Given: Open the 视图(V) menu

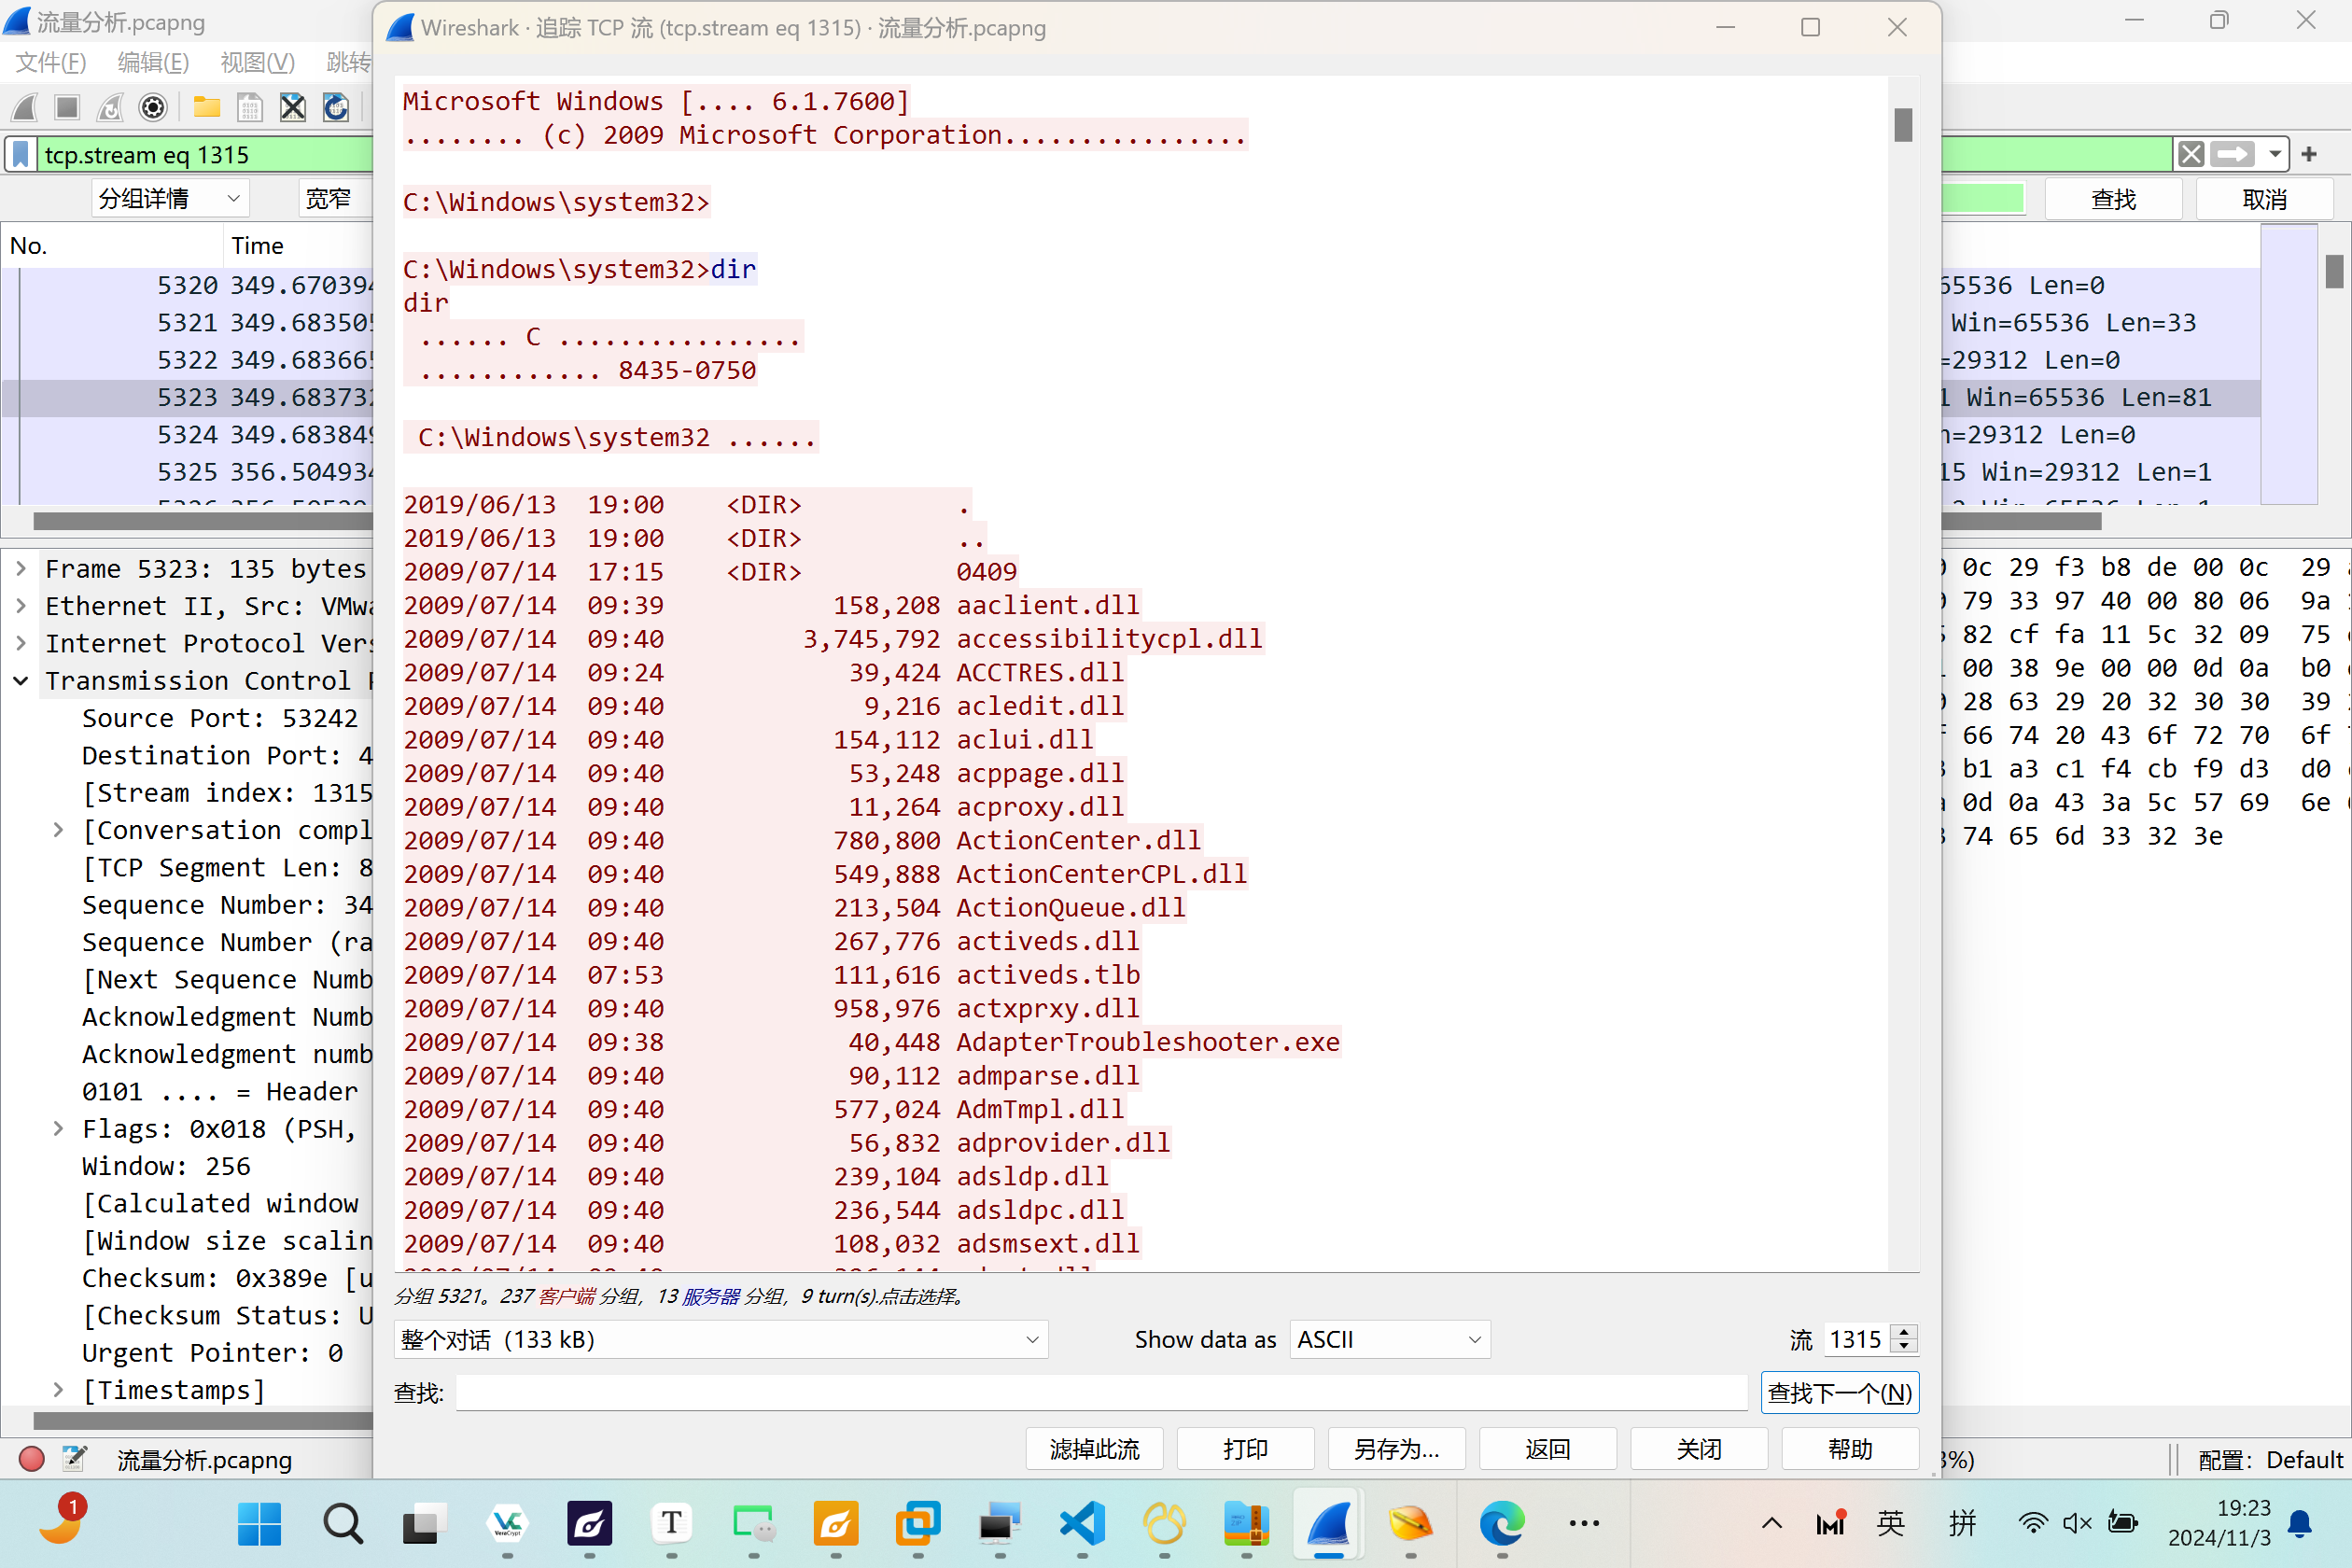Looking at the screenshot, I should click(x=257, y=62).
